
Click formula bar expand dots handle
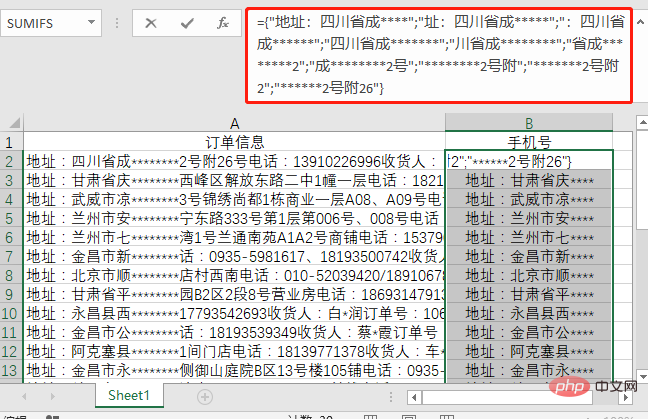(x=117, y=23)
